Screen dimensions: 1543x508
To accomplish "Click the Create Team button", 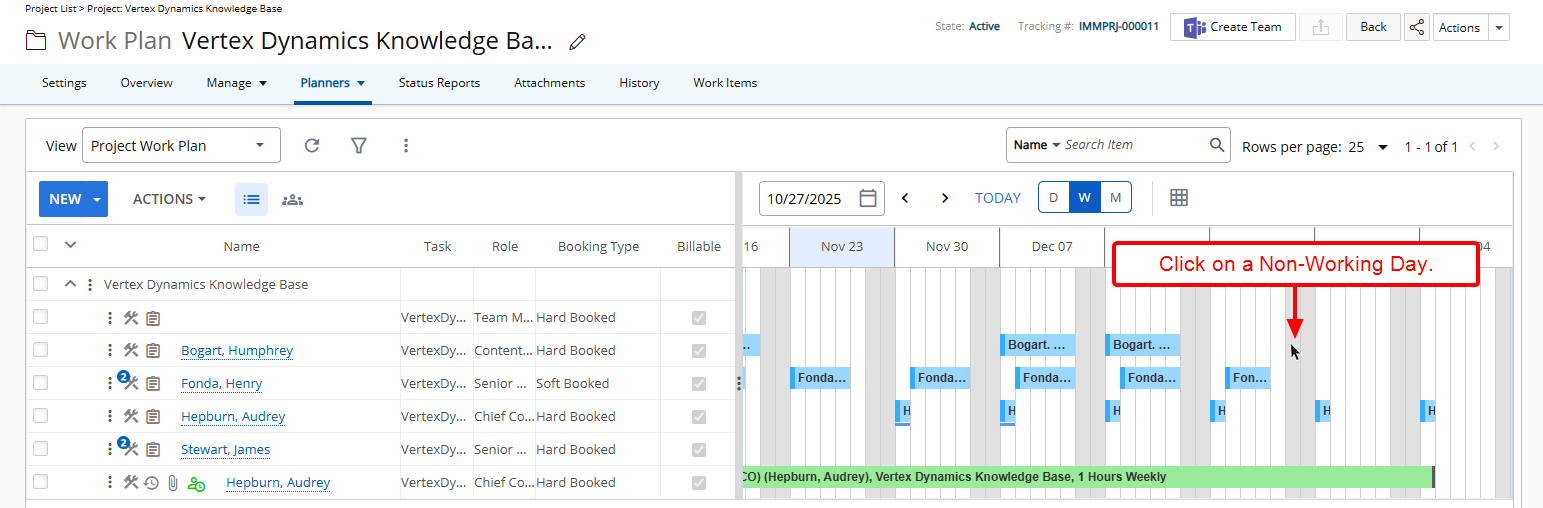I will pyautogui.click(x=1233, y=27).
